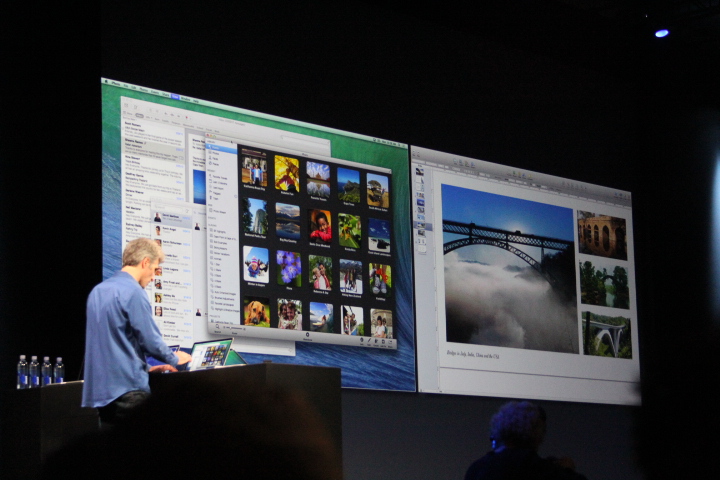Click the Share icon in iPhoto toolbar
This screenshot has height=480, width=720.
pos(390,343)
